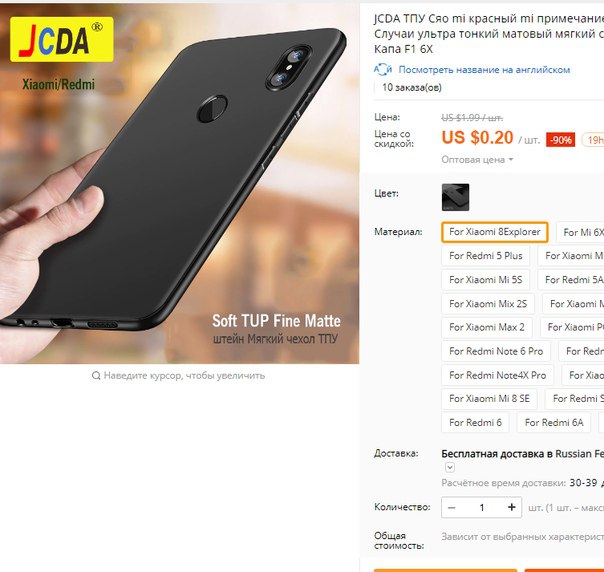This screenshot has width=604, height=572.
Task: Select the black case color swatch
Action: click(x=455, y=197)
